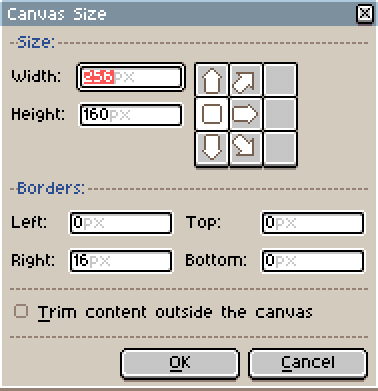Focus the Height field showing 160
This screenshot has width=378, height=391.
point(131,115)
